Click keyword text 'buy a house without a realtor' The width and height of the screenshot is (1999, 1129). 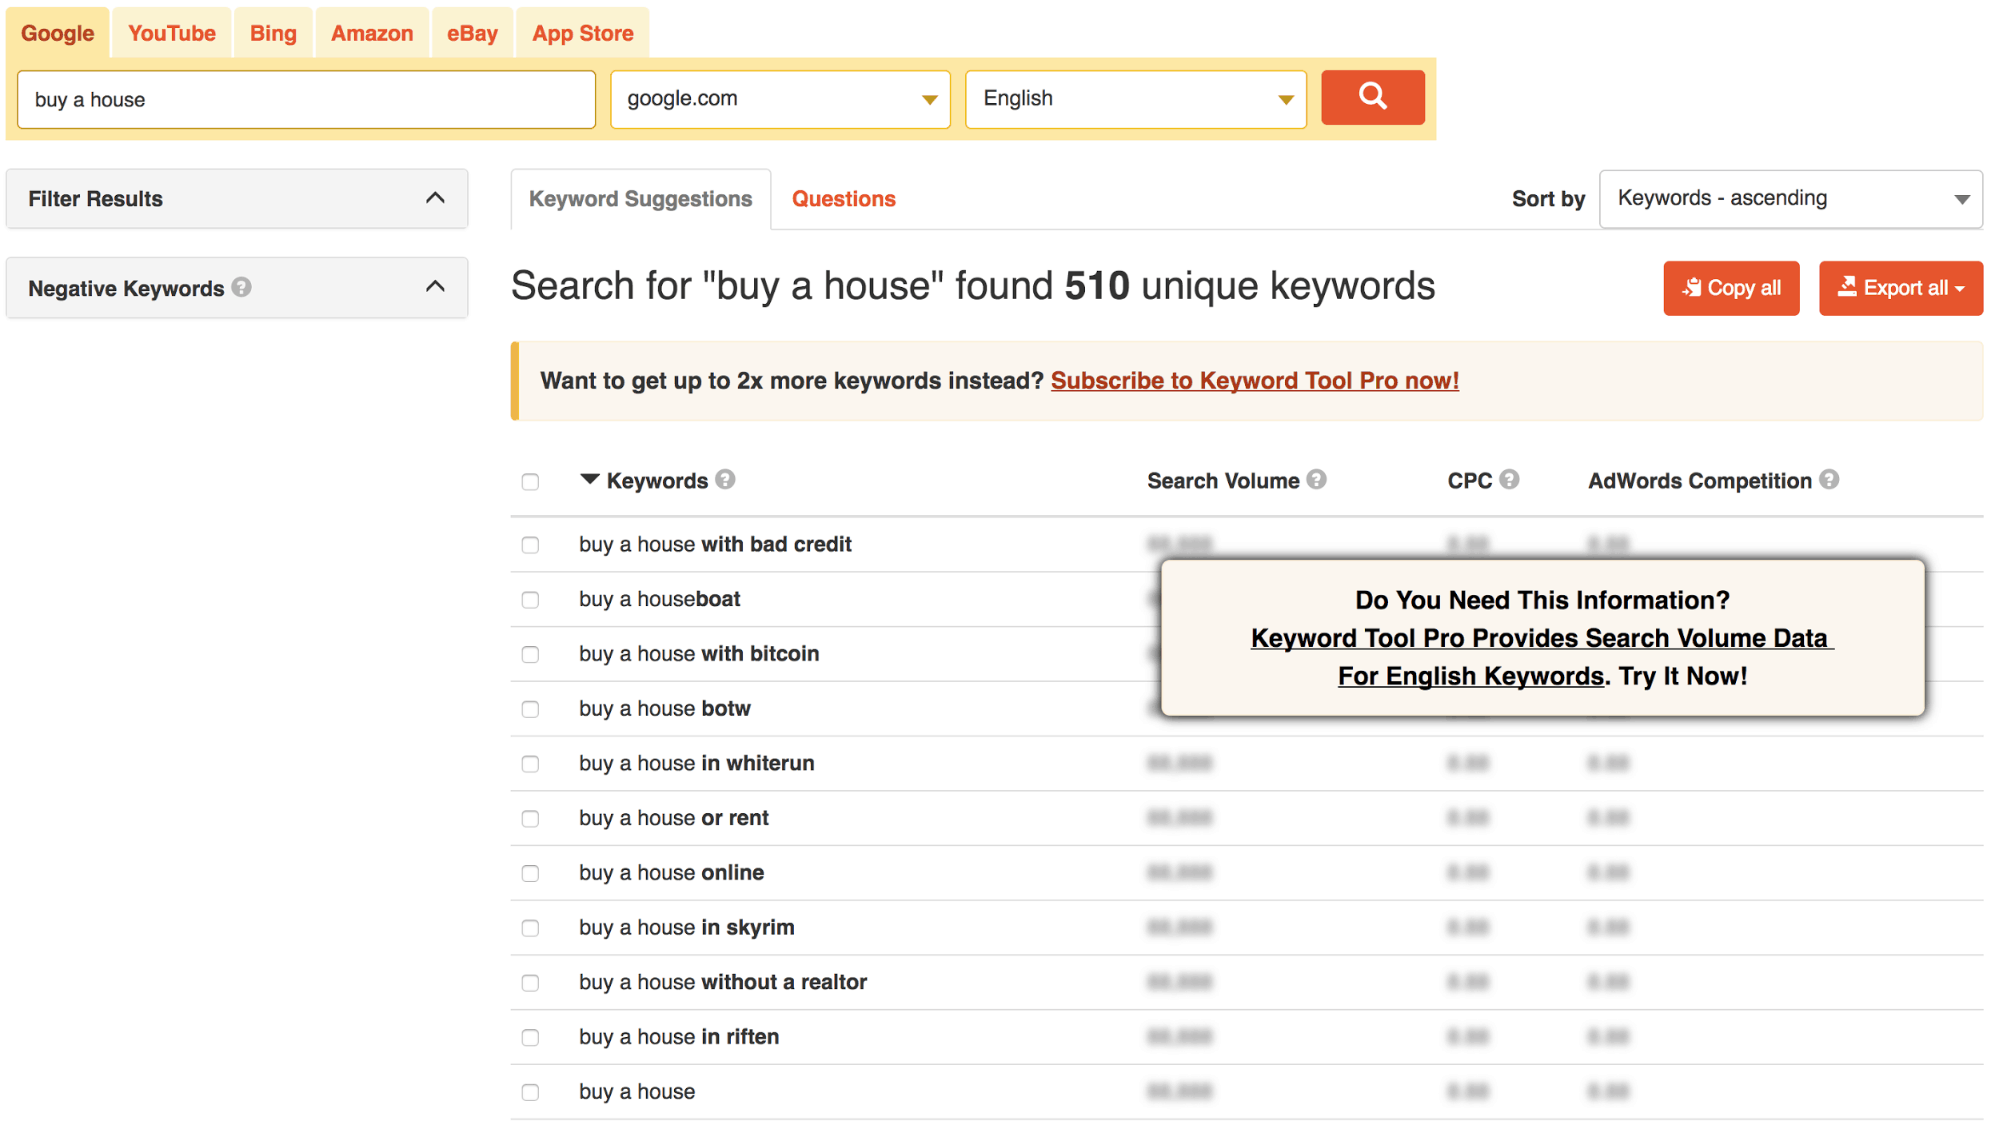723,983
